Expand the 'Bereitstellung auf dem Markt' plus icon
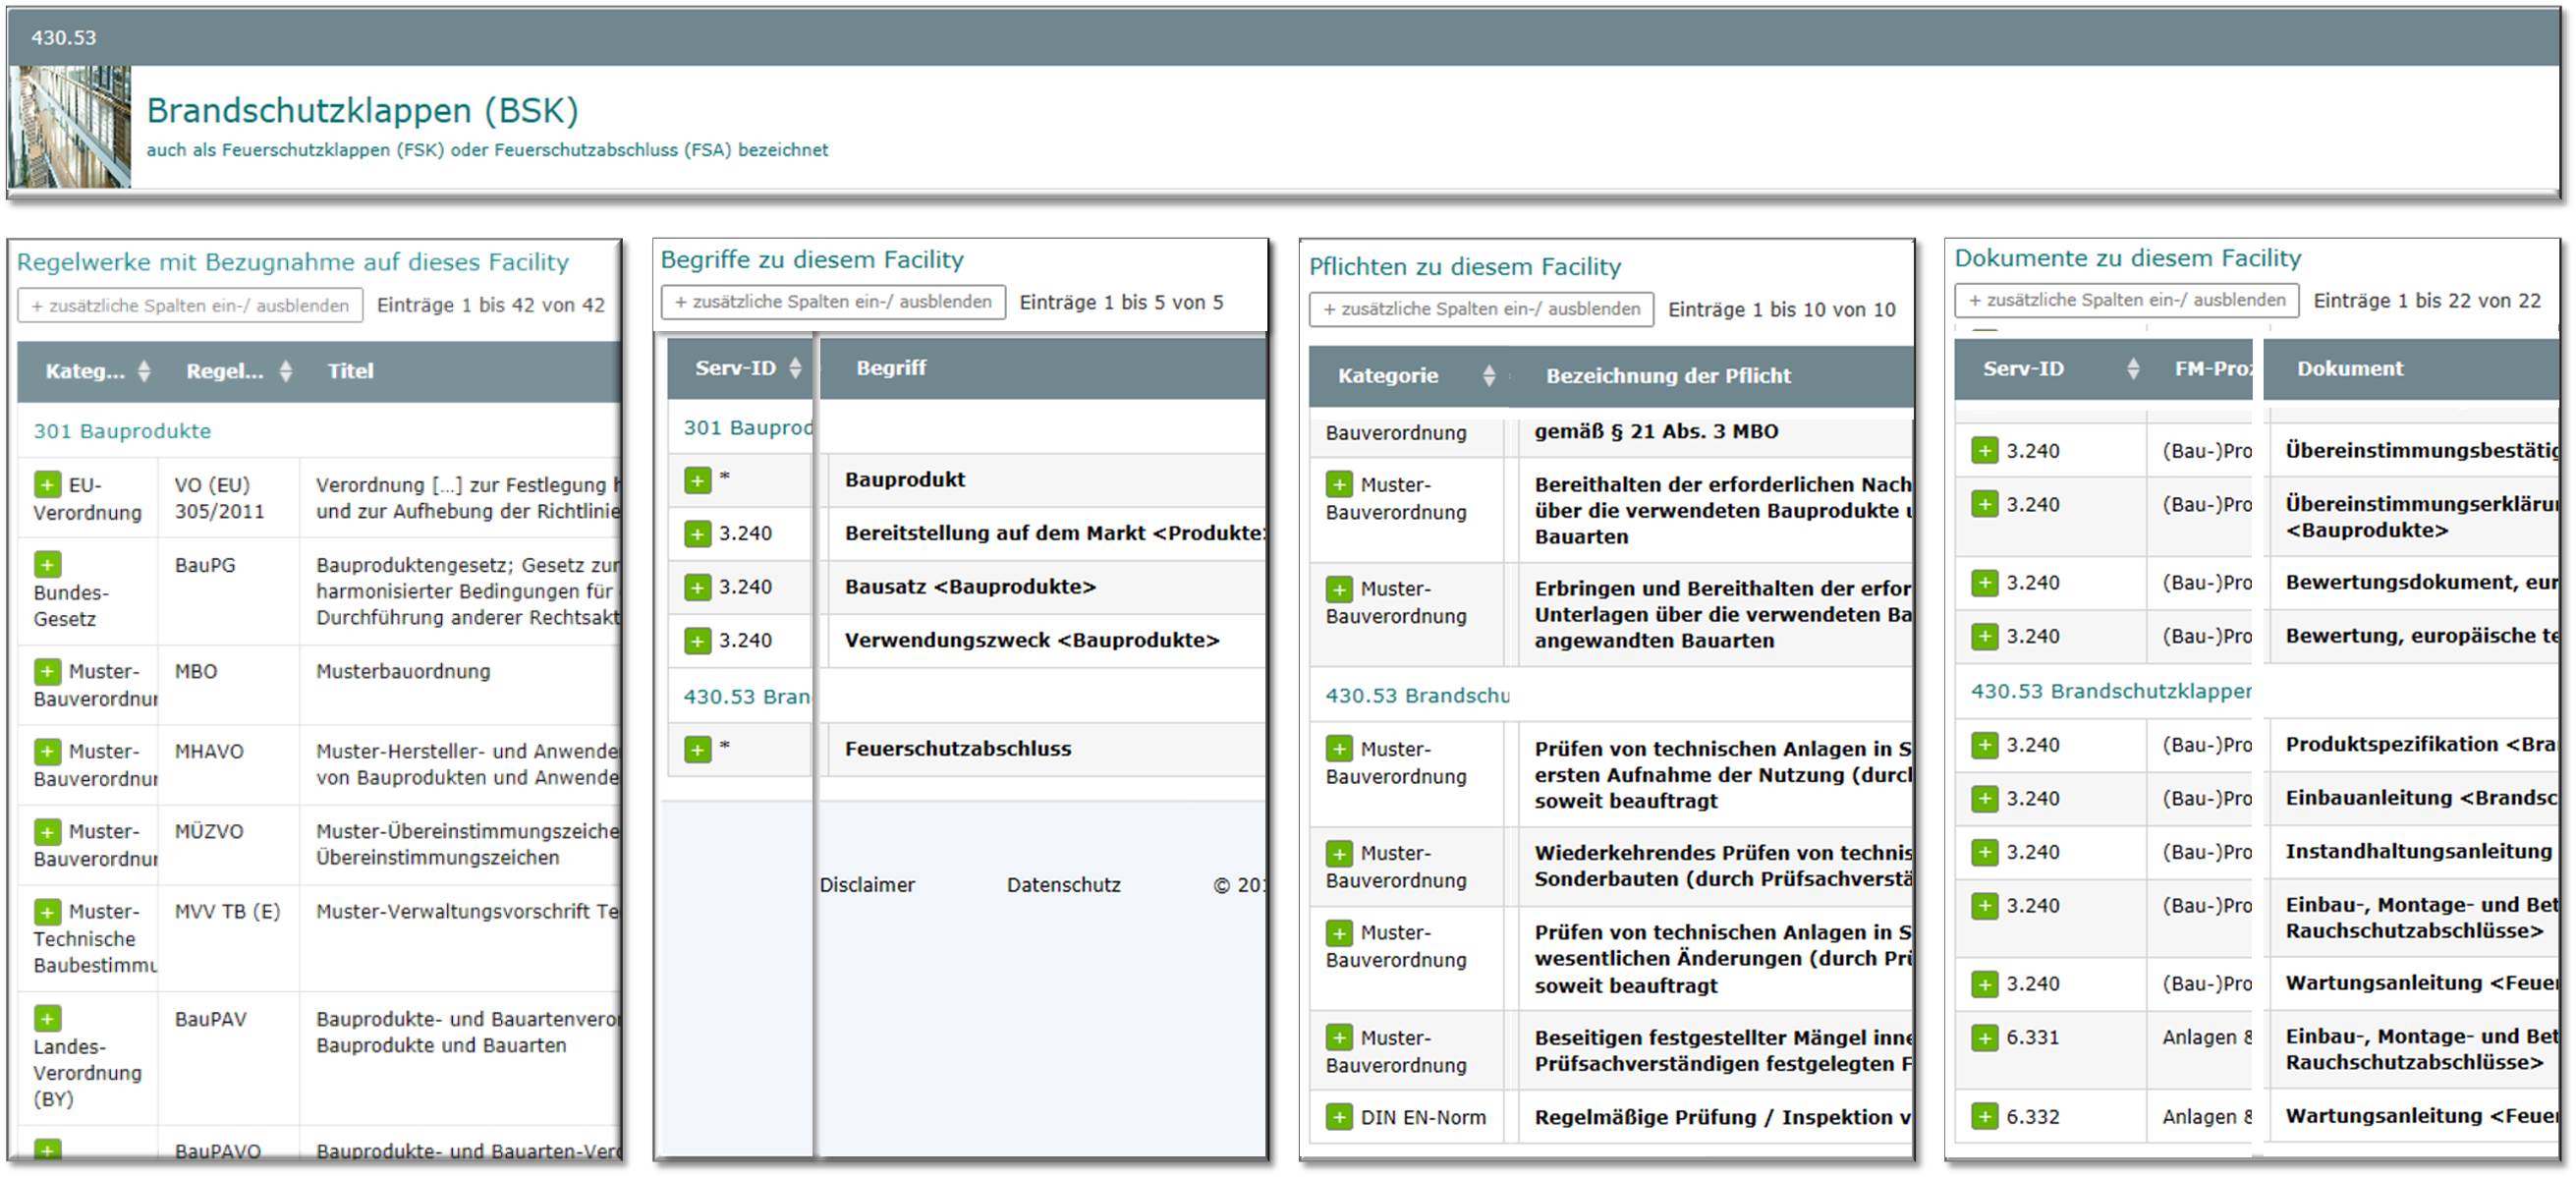Image resolution: width=2576 pixels, height=1177 pixels. 698,533
